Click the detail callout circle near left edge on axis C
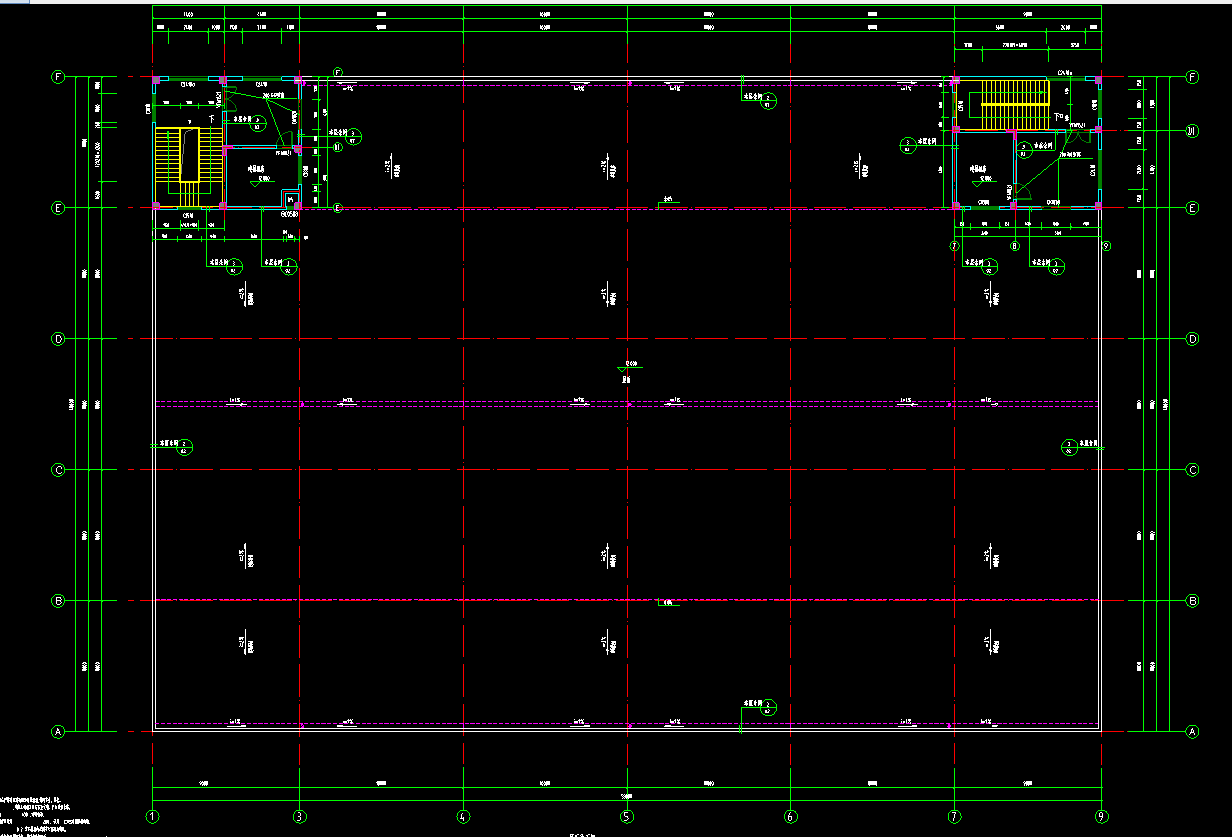 (185, 446)
